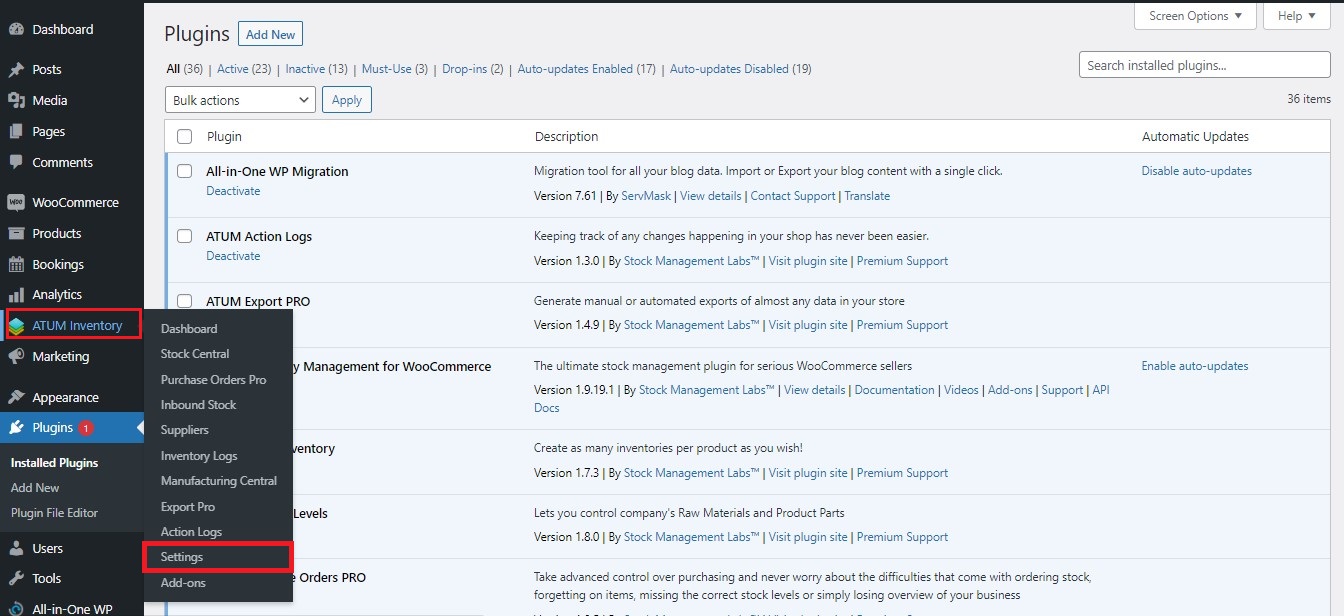Image resolution: width=1344 pixels, height=616 pixels.
Task: Open Manufacturing Central in ATUM submenu
Action: (x=219, y=481)
